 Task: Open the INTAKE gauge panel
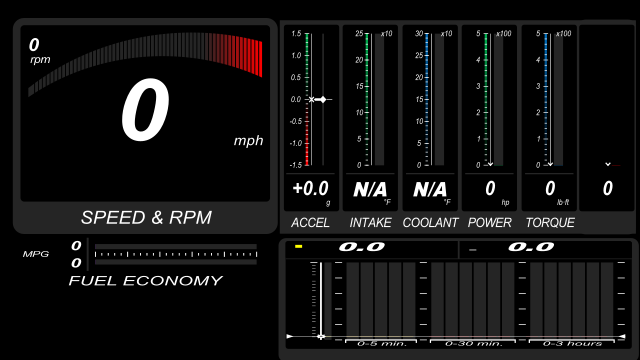point(370,118)
